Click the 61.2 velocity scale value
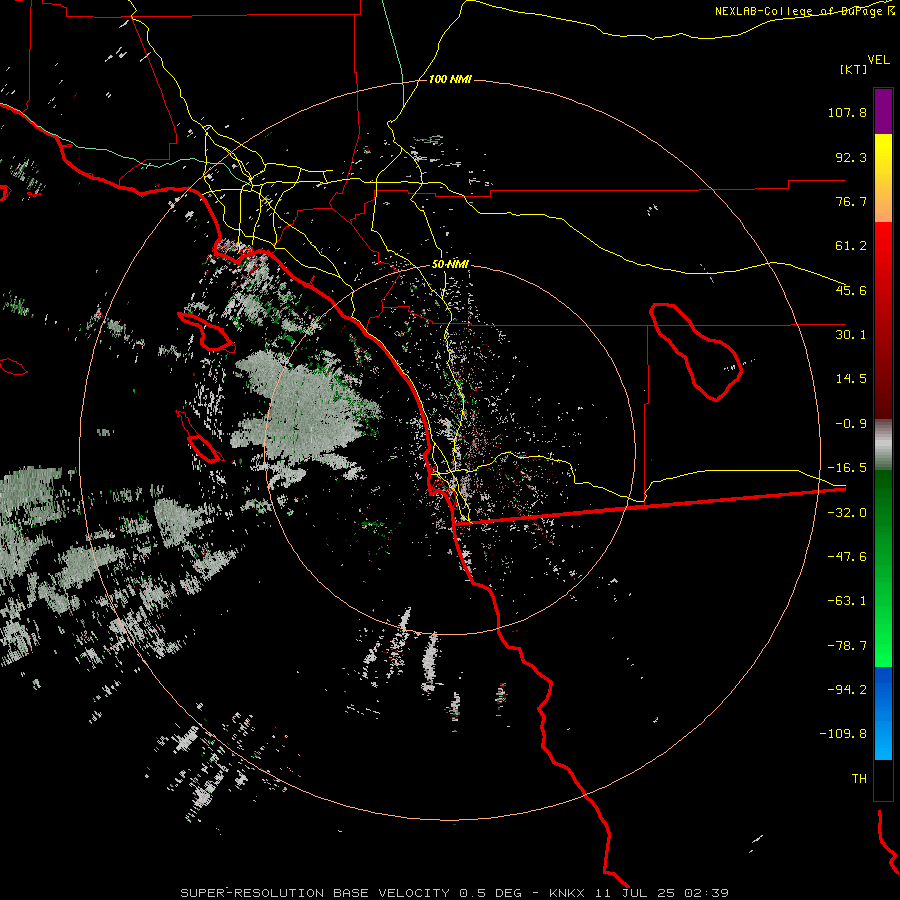The width and height of the screenshot is (900, 900). [x=851, y=246]
